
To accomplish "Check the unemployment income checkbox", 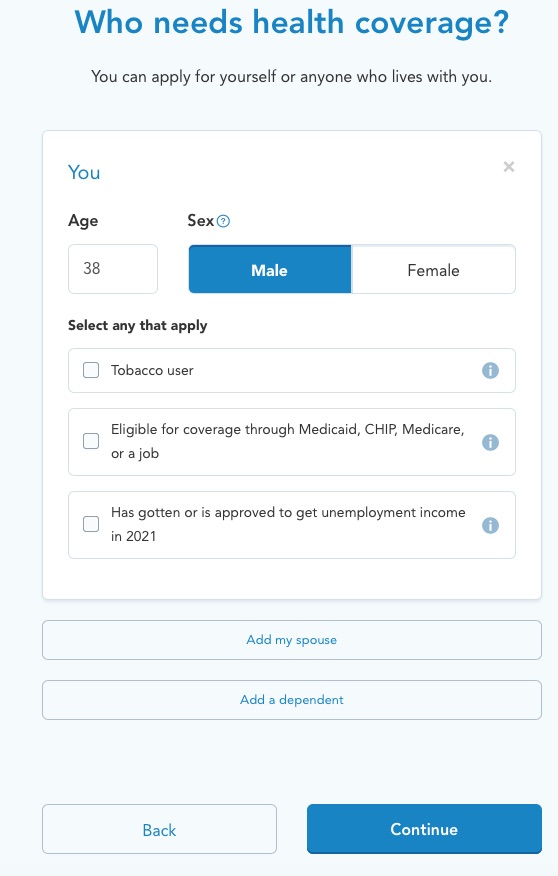I will pyautogui.click(x=91, y=524).
